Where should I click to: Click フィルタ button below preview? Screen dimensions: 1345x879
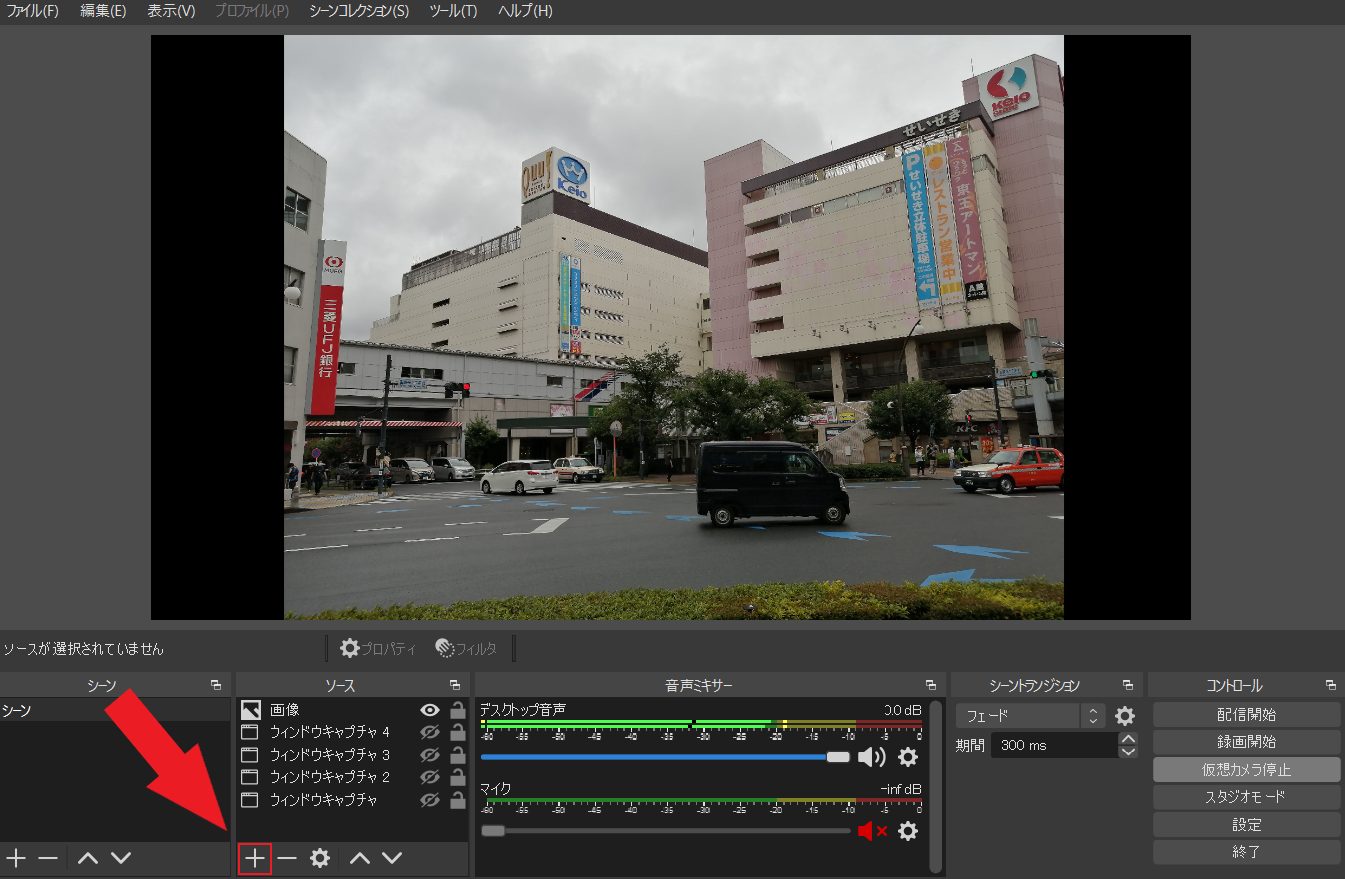tap(466, 648)
